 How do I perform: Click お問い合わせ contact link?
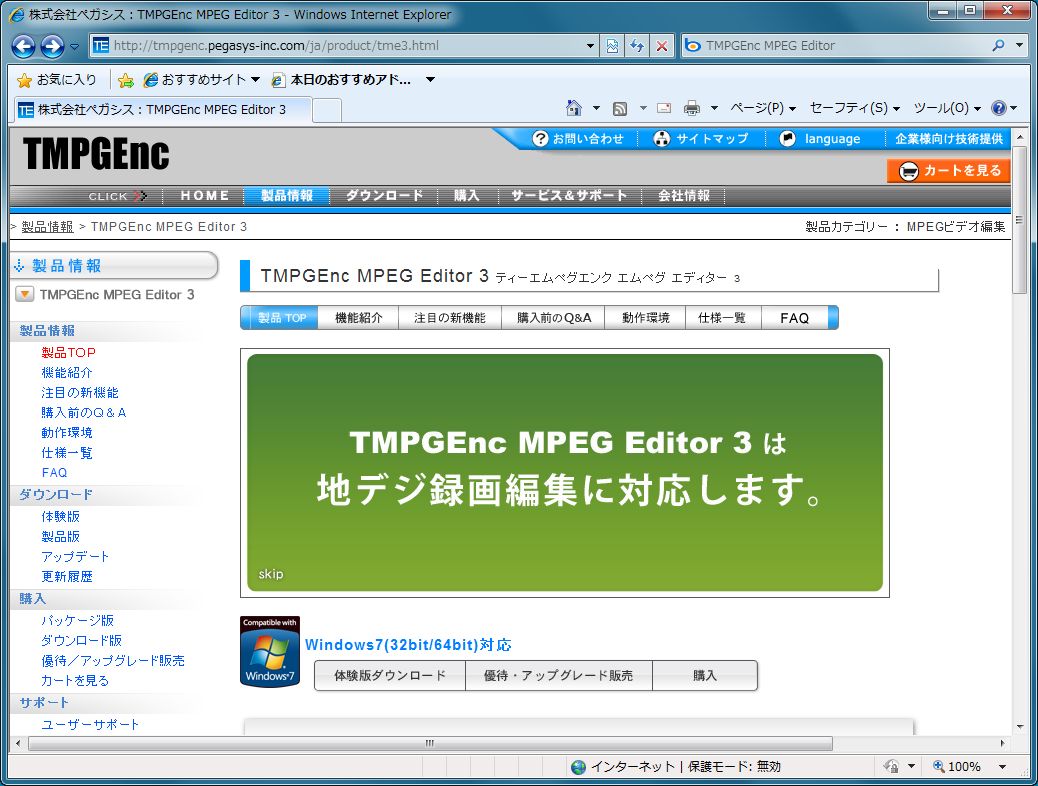pyautogui.click(x=579, y=139)
